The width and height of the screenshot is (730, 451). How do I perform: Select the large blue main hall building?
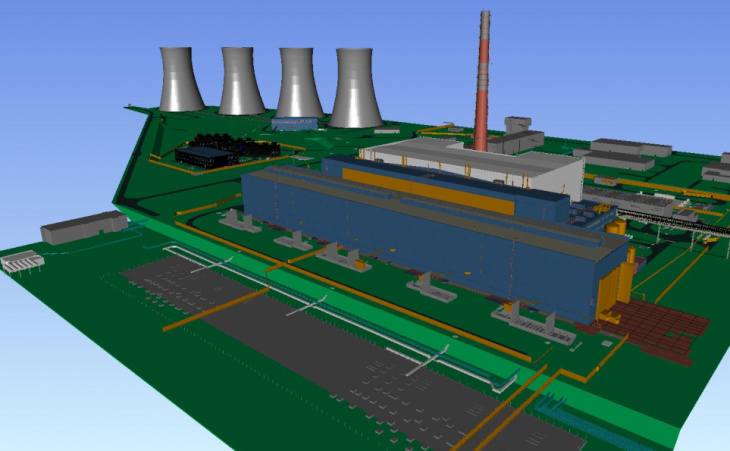[433, 242]
